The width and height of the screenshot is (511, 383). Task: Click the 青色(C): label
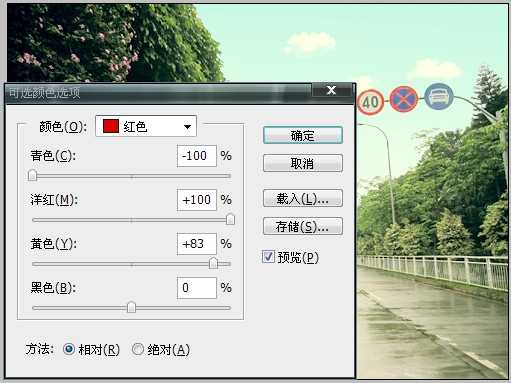click(53, 156)
